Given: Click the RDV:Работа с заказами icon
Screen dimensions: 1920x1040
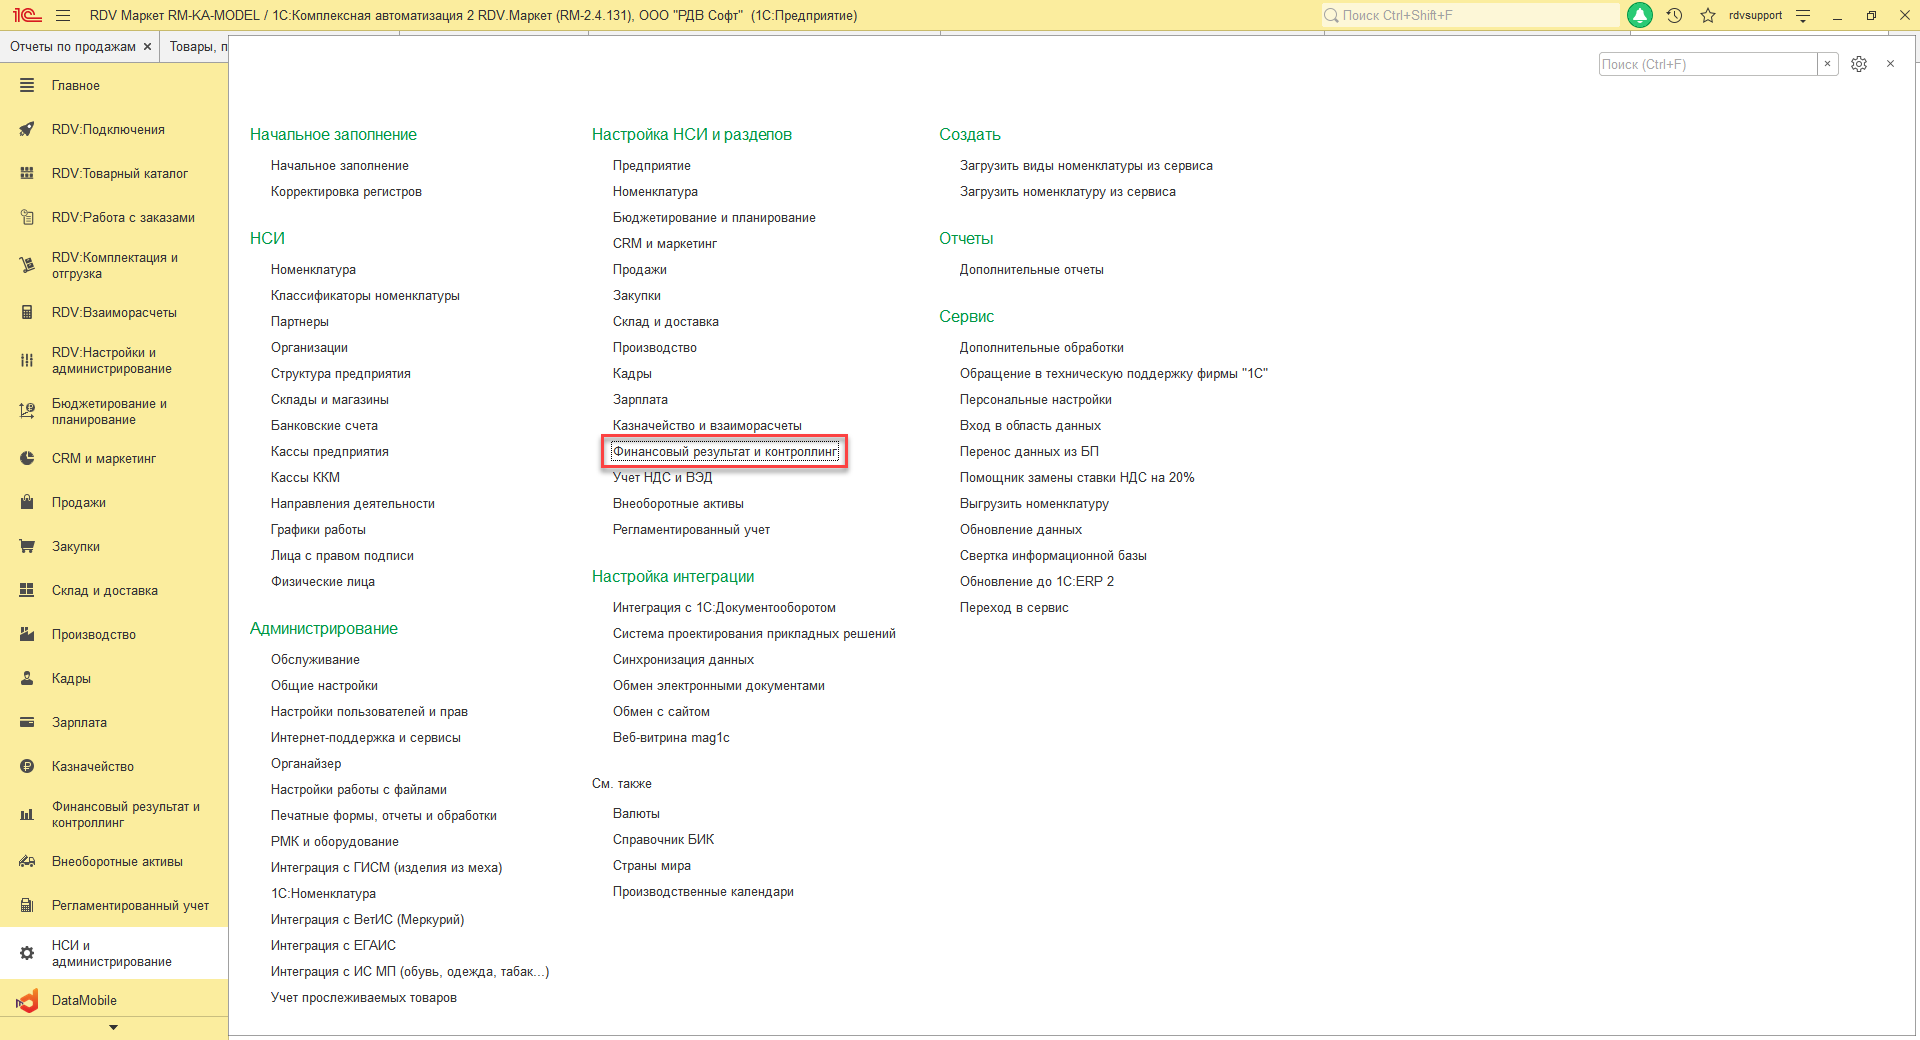Looking at the screenshot, I should pos(27,218).
